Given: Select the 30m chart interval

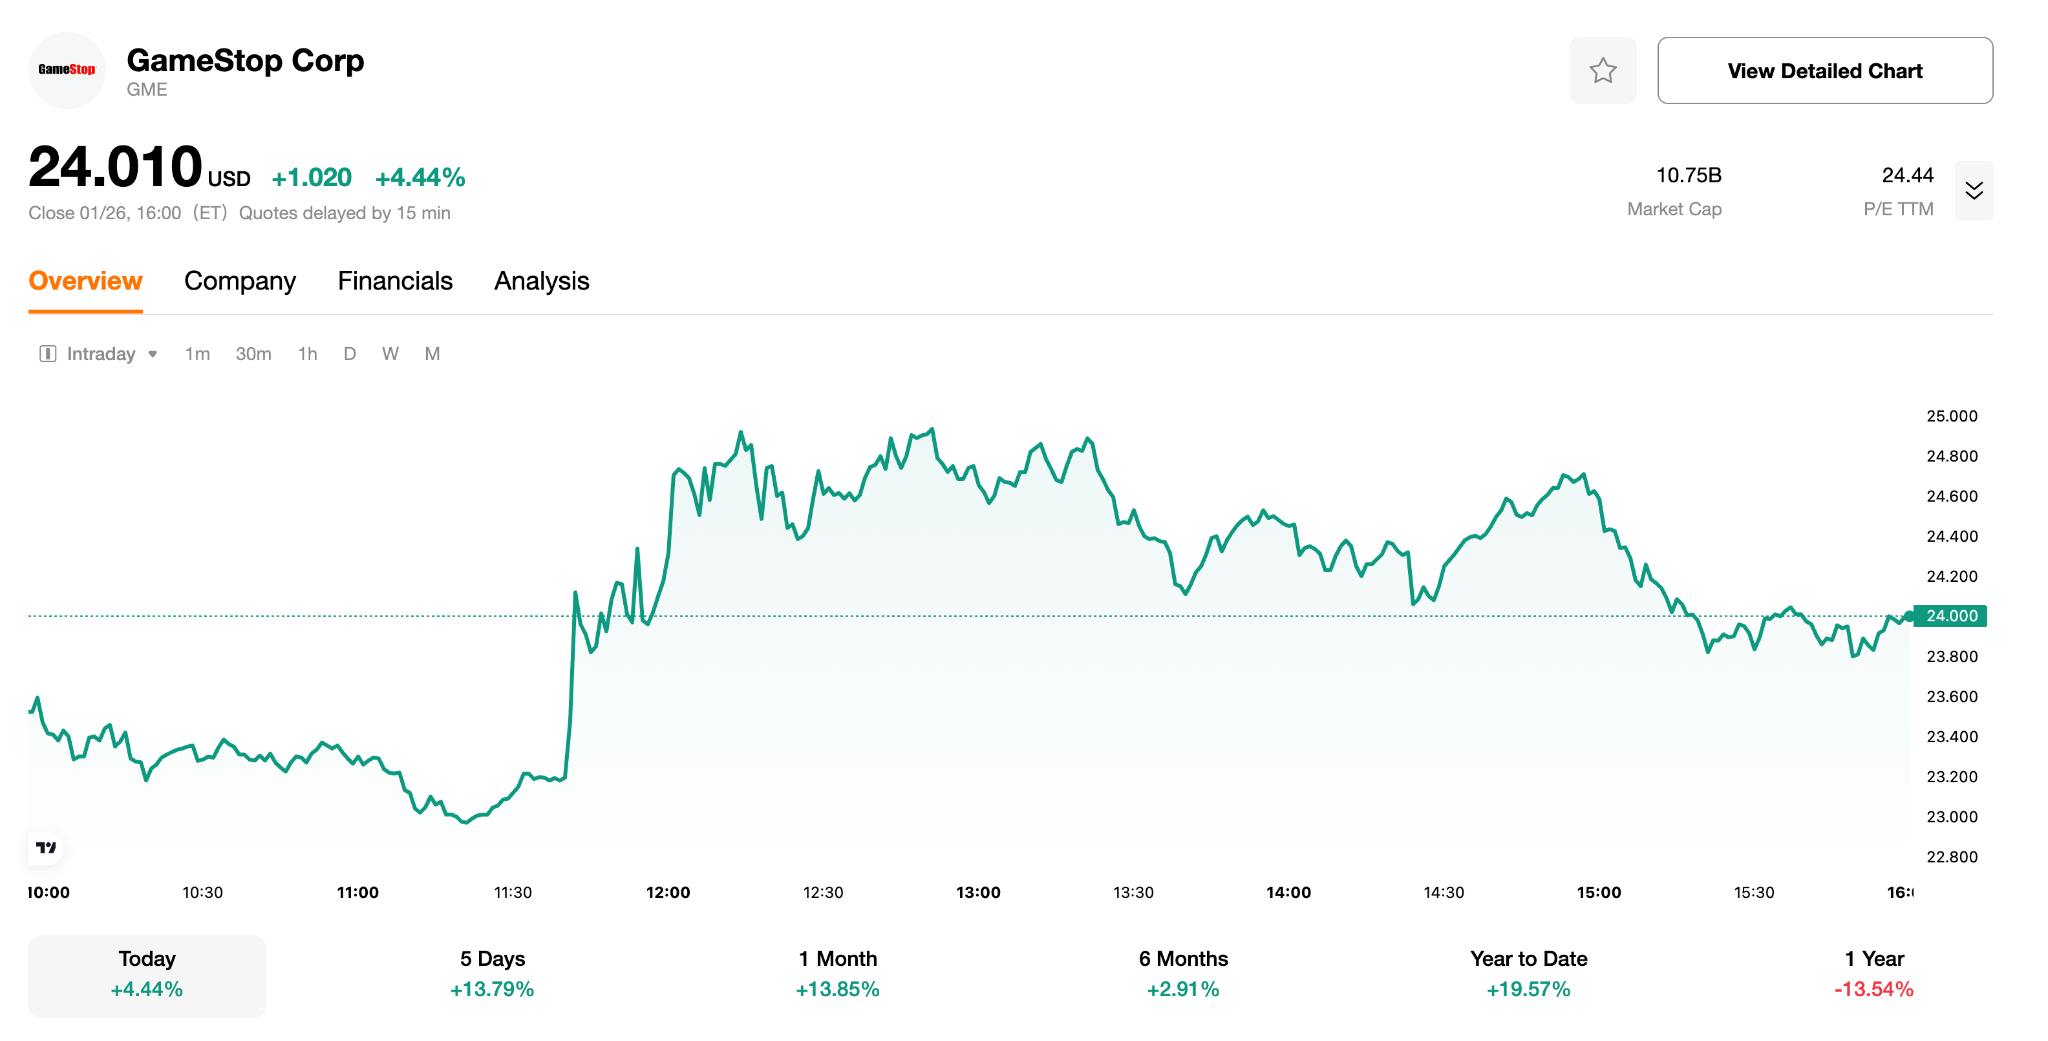Looking at the screenshot, I should tap(253, 354).
